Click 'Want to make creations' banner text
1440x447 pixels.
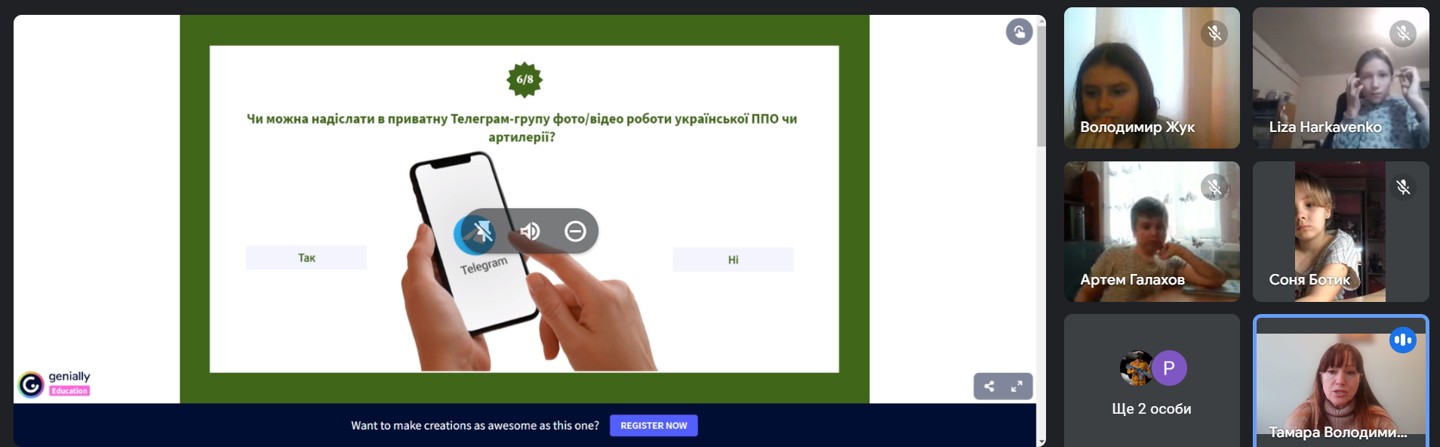[475, 425]
